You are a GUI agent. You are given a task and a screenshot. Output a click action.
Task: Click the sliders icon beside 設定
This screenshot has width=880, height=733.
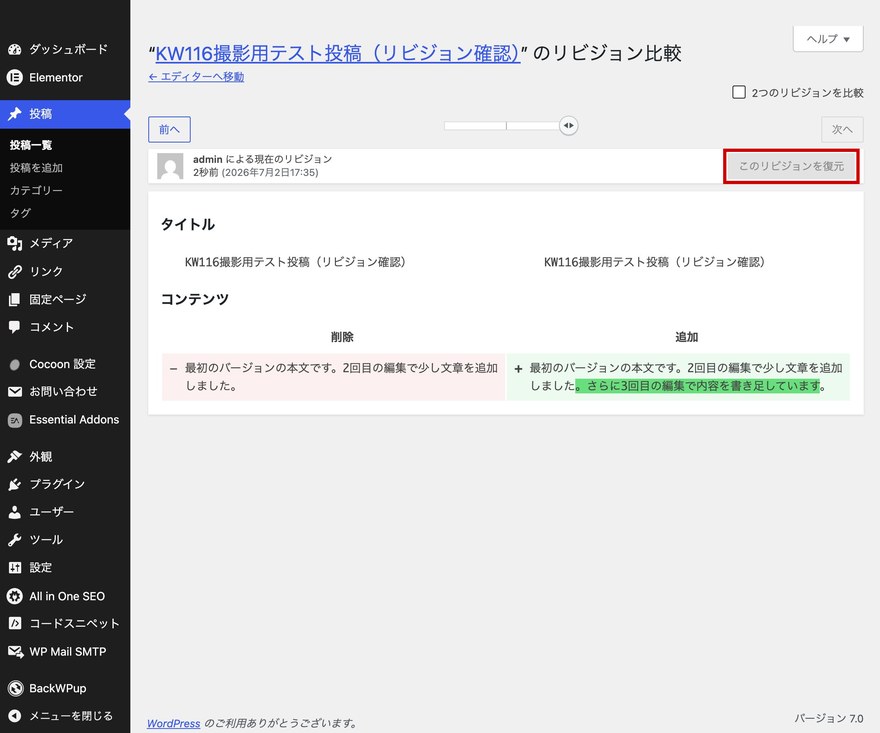click(x=15, y=567)
